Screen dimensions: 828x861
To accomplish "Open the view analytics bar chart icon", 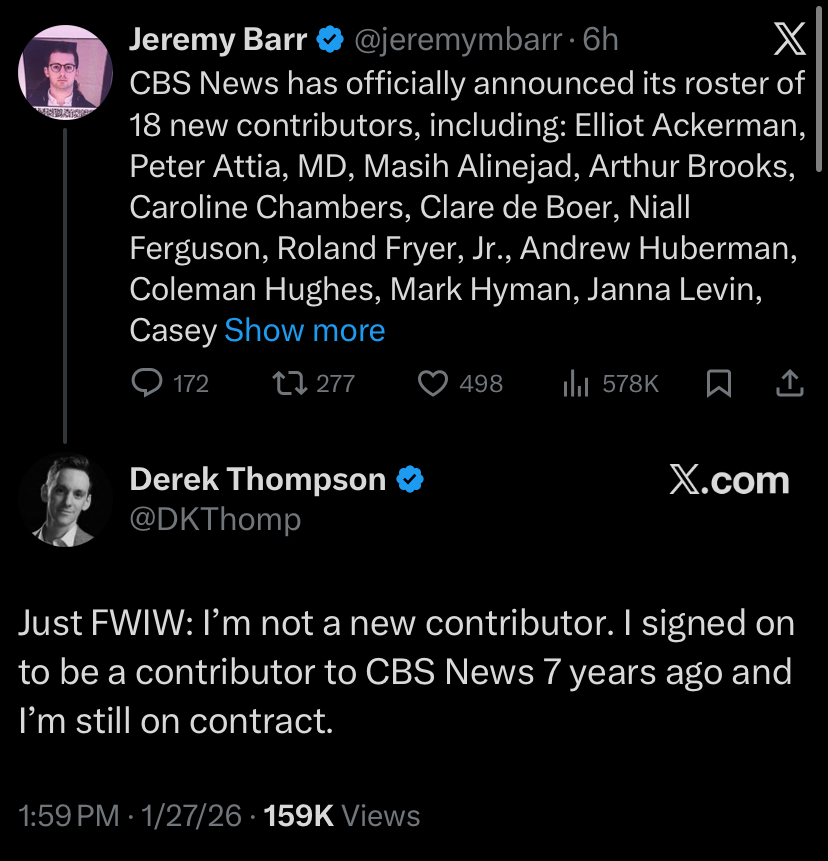I will [576, 383].
